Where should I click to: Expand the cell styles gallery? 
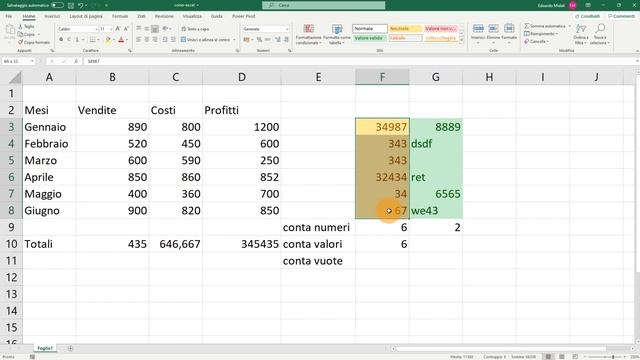click(x=462, y=40)
